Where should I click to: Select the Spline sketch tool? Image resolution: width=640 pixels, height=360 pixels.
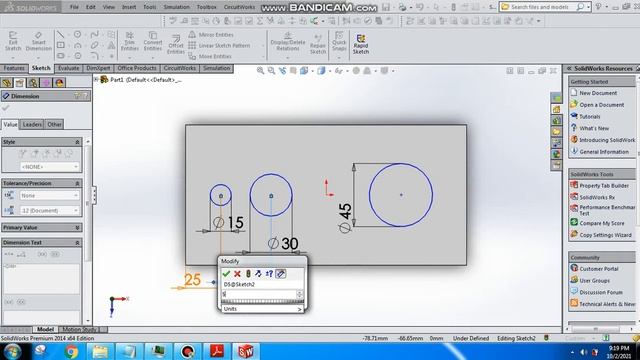pyautogui.click(x=94, y=34)
